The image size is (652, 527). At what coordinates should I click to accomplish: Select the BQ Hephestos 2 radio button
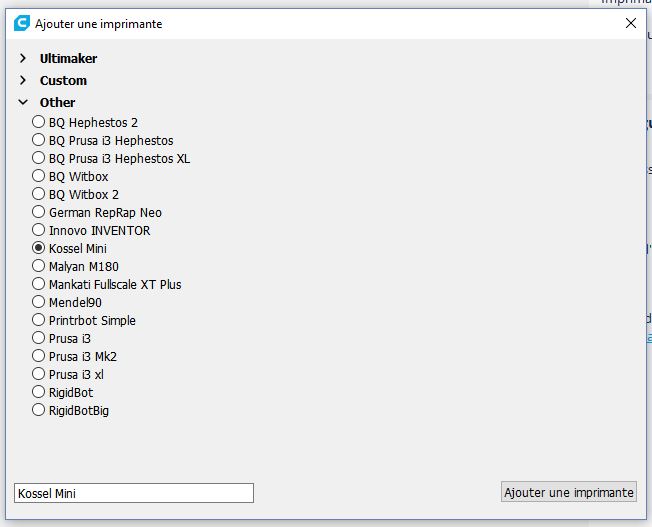38,122
